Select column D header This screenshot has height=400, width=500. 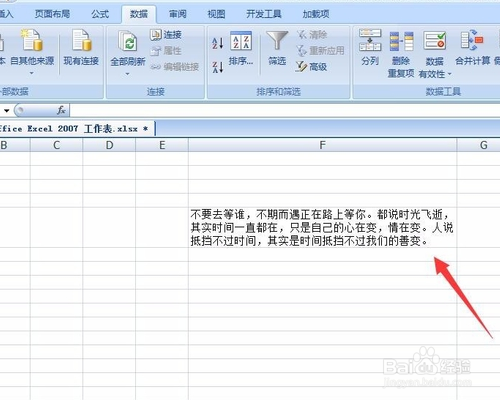[109, 145]
